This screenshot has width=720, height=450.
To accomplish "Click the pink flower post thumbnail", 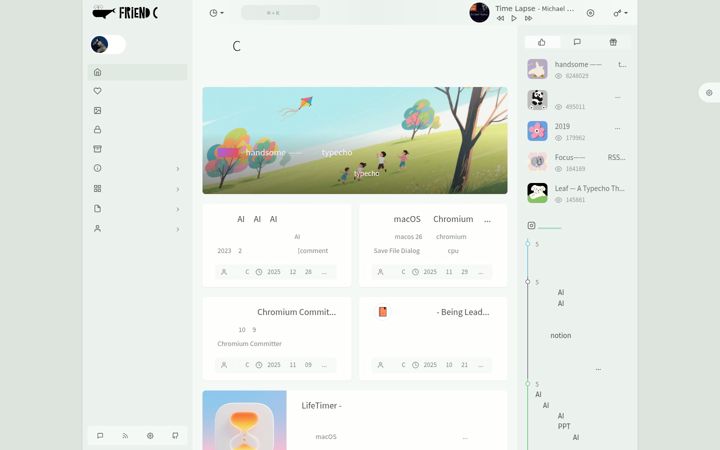I will [537, 131].
